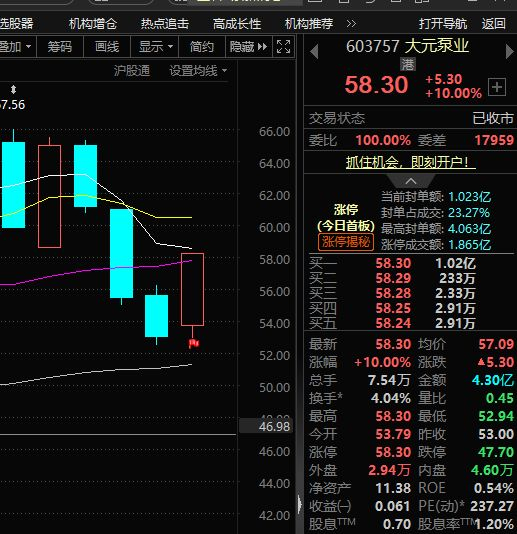Viewport: 517px width, 534px height.
Task: Click the last red hollow candlestick
Action: point(192,289)
